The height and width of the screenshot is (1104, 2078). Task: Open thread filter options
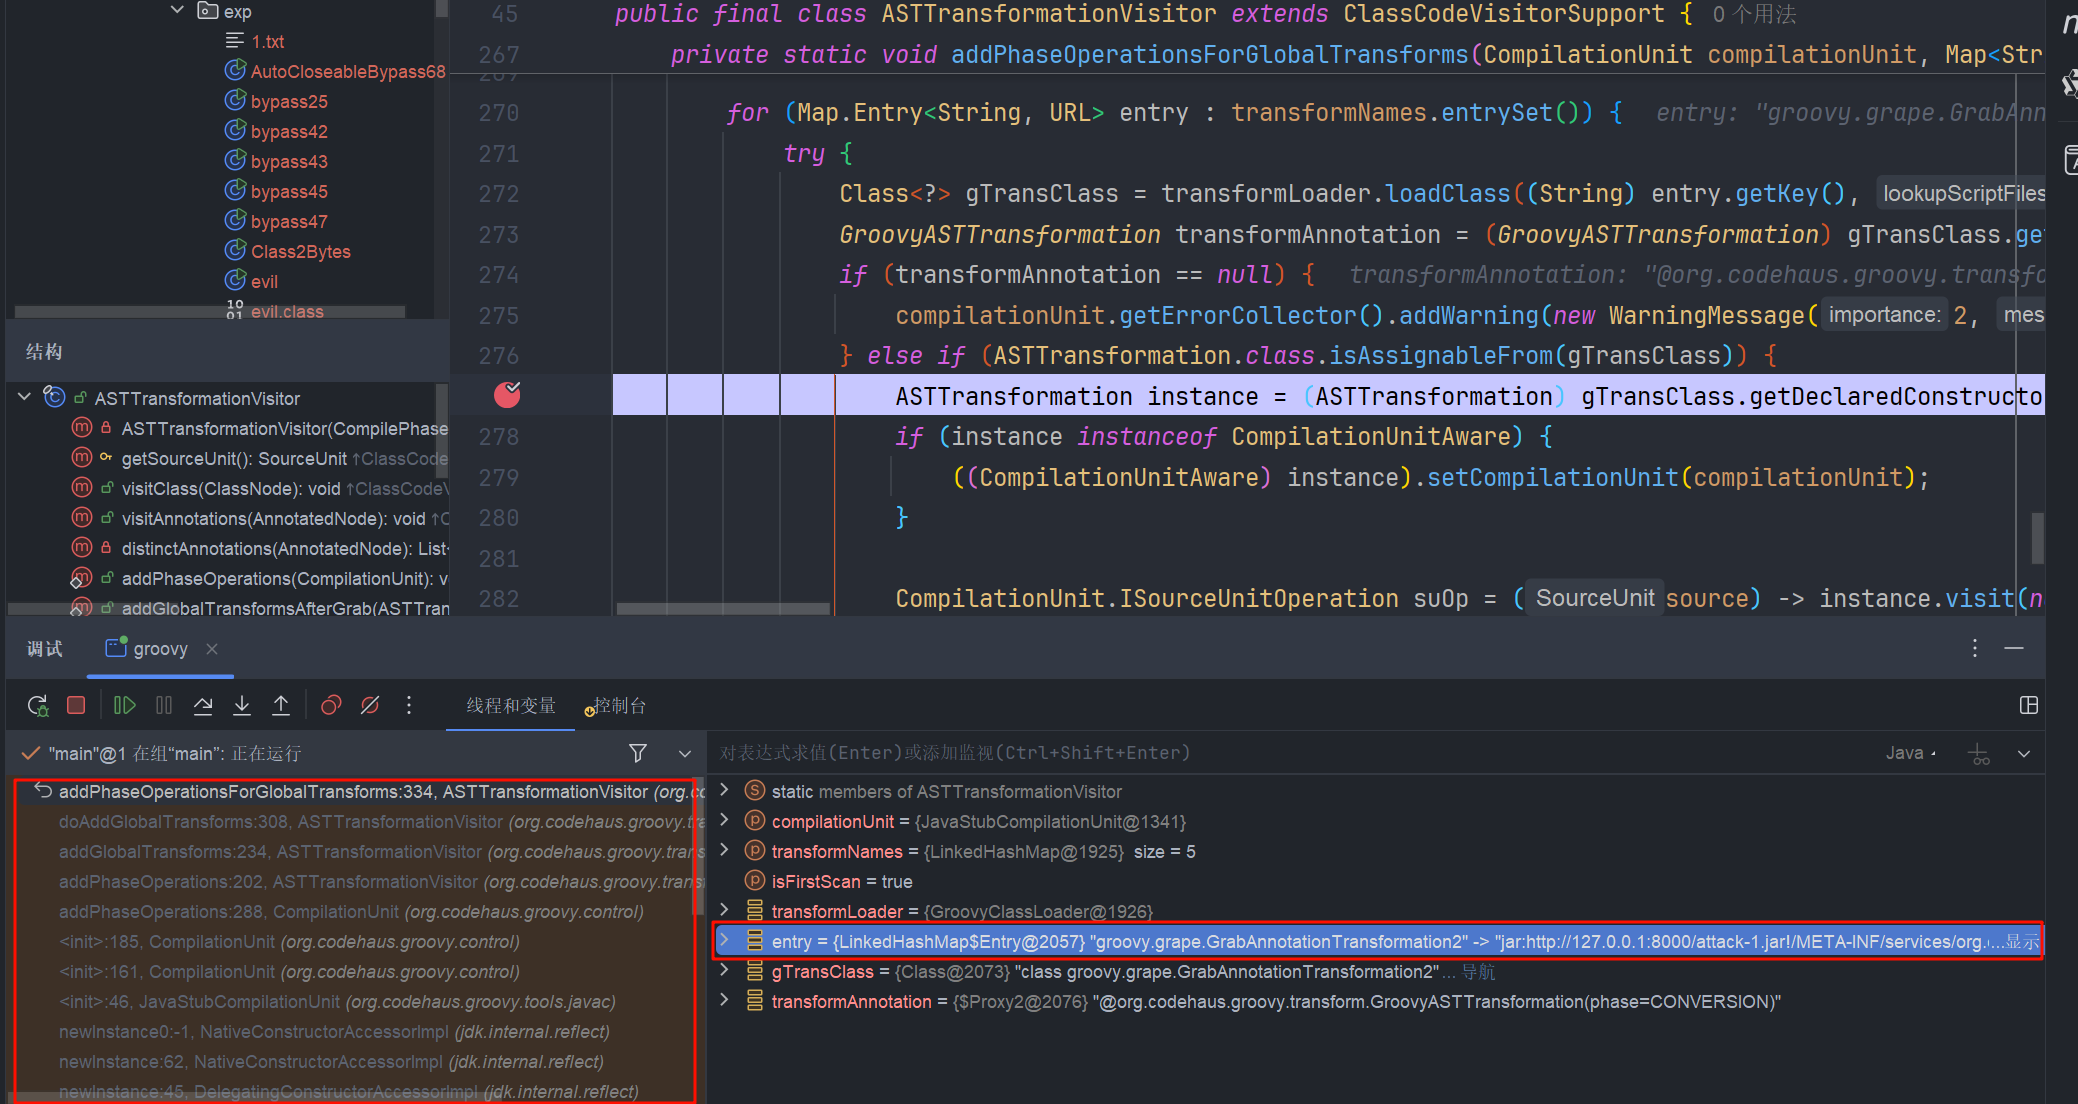coord(638,753)
